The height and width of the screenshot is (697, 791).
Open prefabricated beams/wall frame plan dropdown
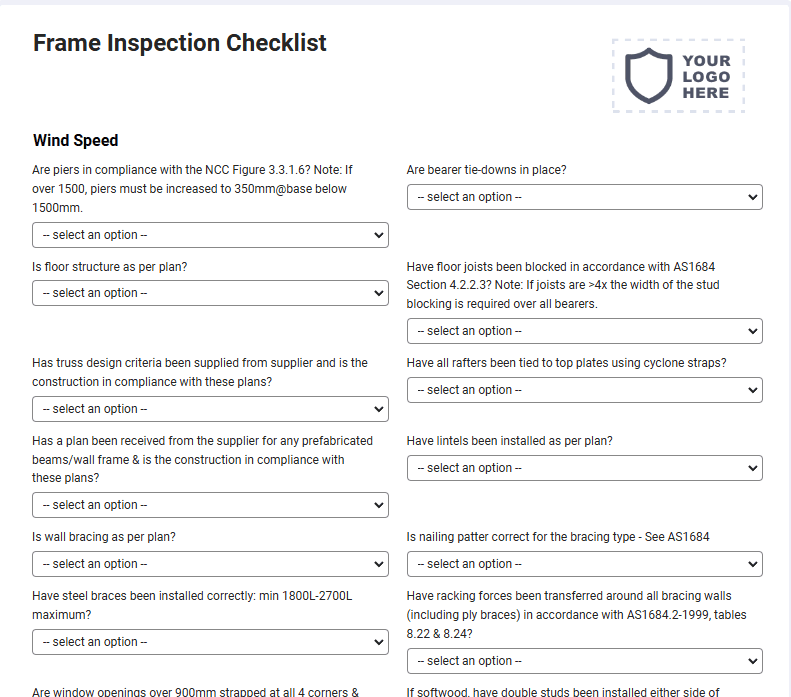(210, 505)
